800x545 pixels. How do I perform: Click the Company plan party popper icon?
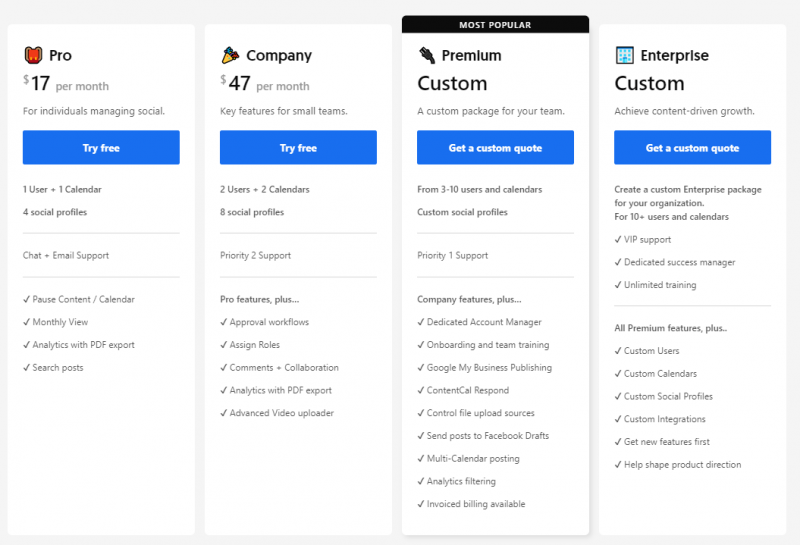click(230, 55)
